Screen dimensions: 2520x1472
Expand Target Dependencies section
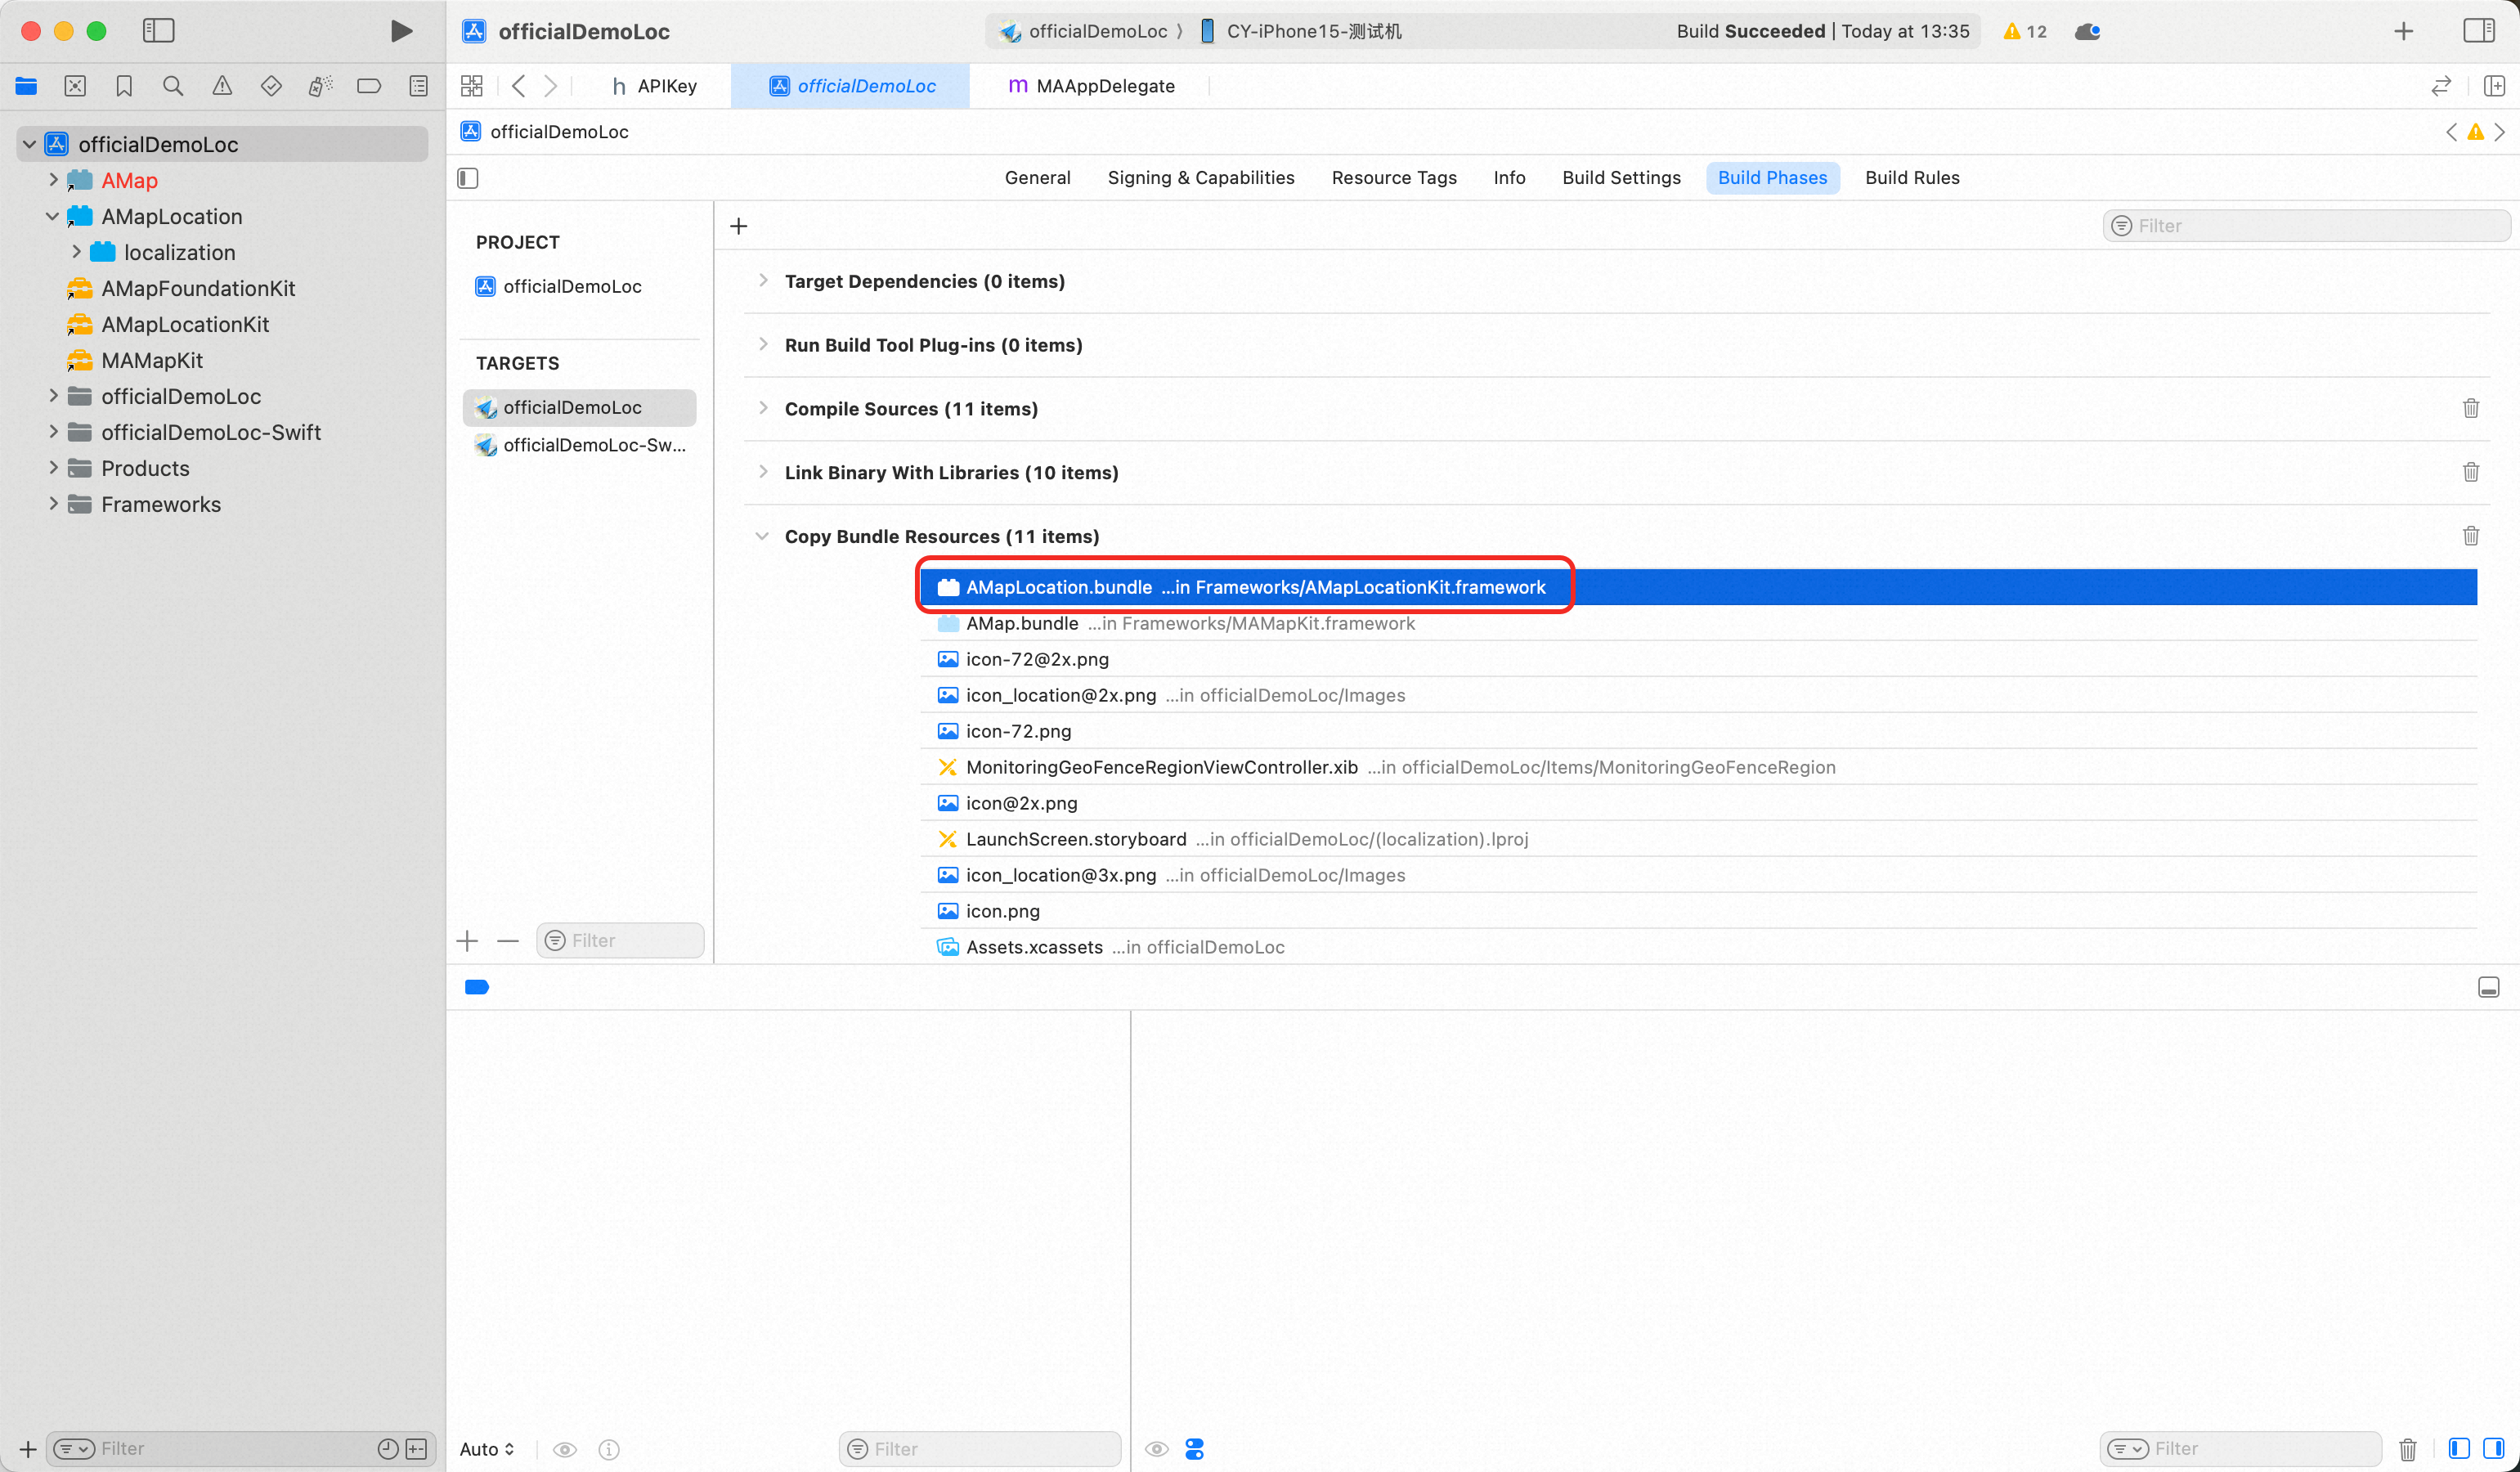763,281
